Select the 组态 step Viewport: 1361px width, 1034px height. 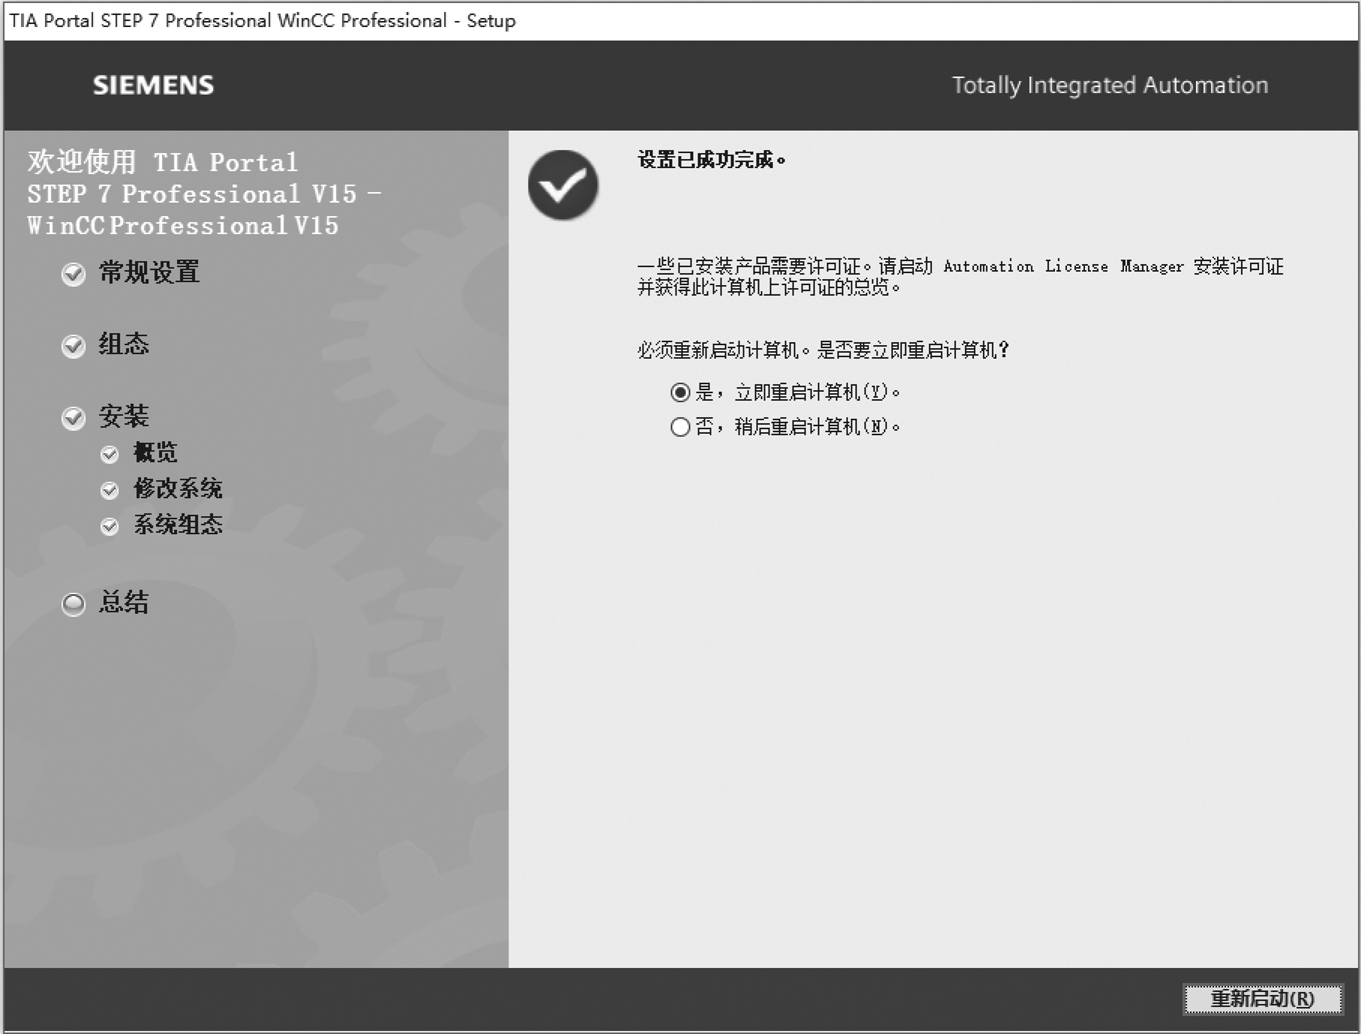(124, 344)
